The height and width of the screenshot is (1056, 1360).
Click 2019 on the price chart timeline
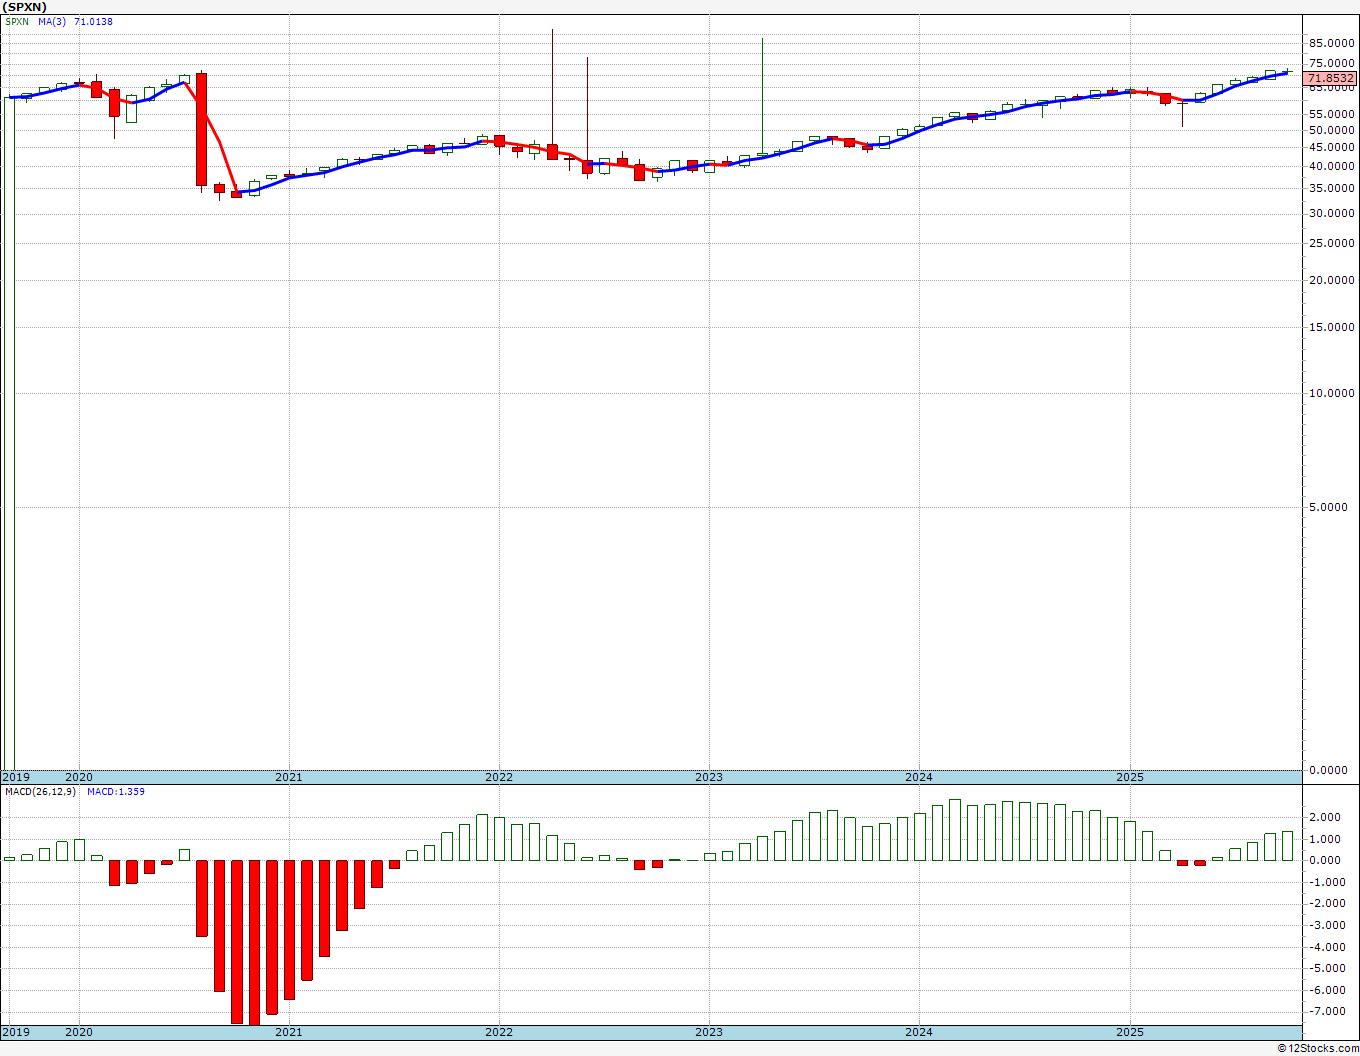point(16,777)
